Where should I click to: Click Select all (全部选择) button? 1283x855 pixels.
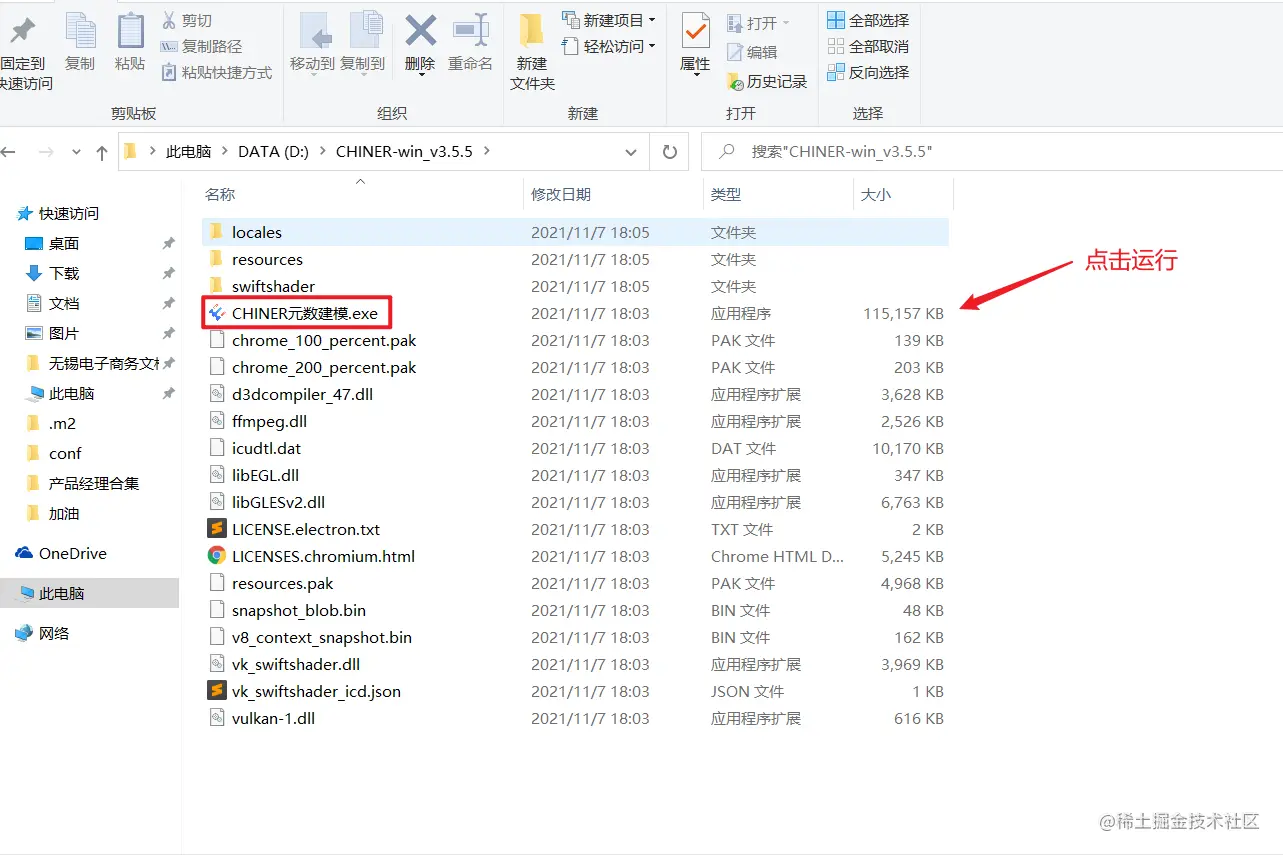click(868, 20)
